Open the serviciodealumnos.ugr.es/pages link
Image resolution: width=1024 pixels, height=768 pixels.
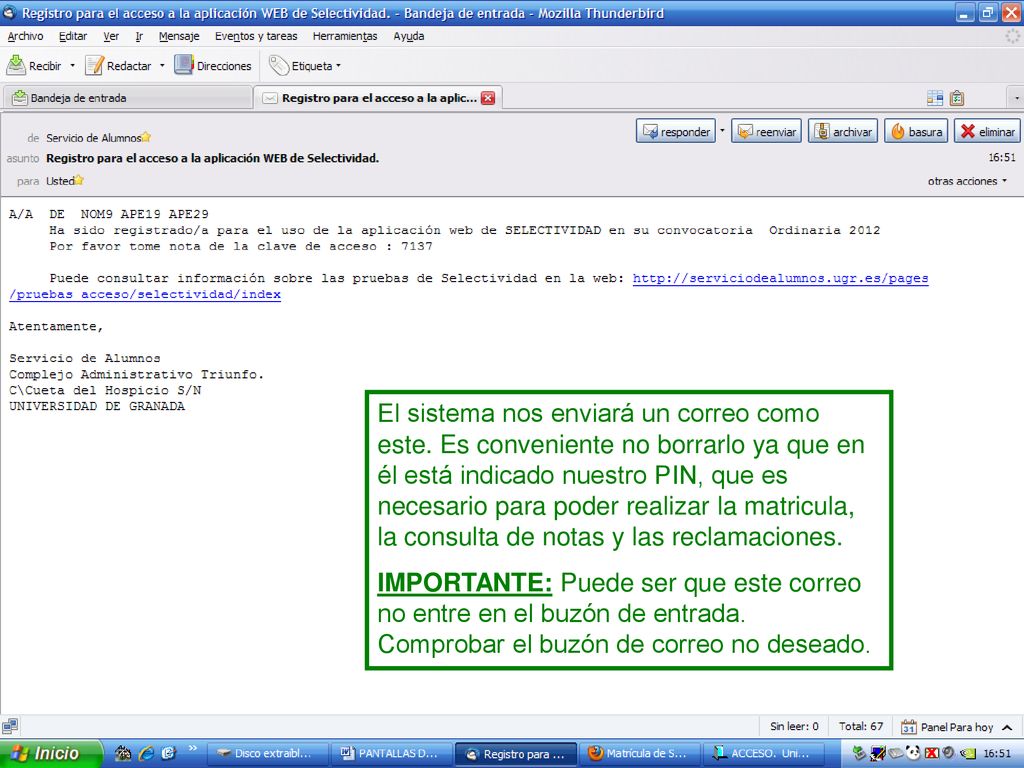pyautogui.click(x=780, y=278)
